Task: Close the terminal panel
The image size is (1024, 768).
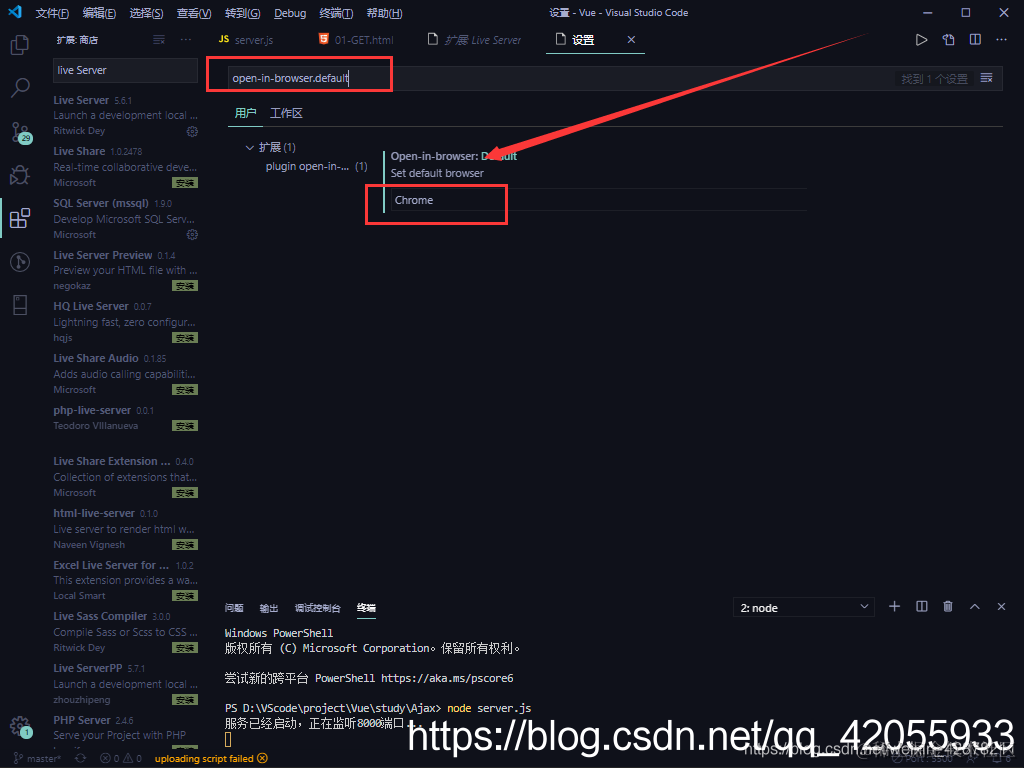Action: [x=1001, y=607]
